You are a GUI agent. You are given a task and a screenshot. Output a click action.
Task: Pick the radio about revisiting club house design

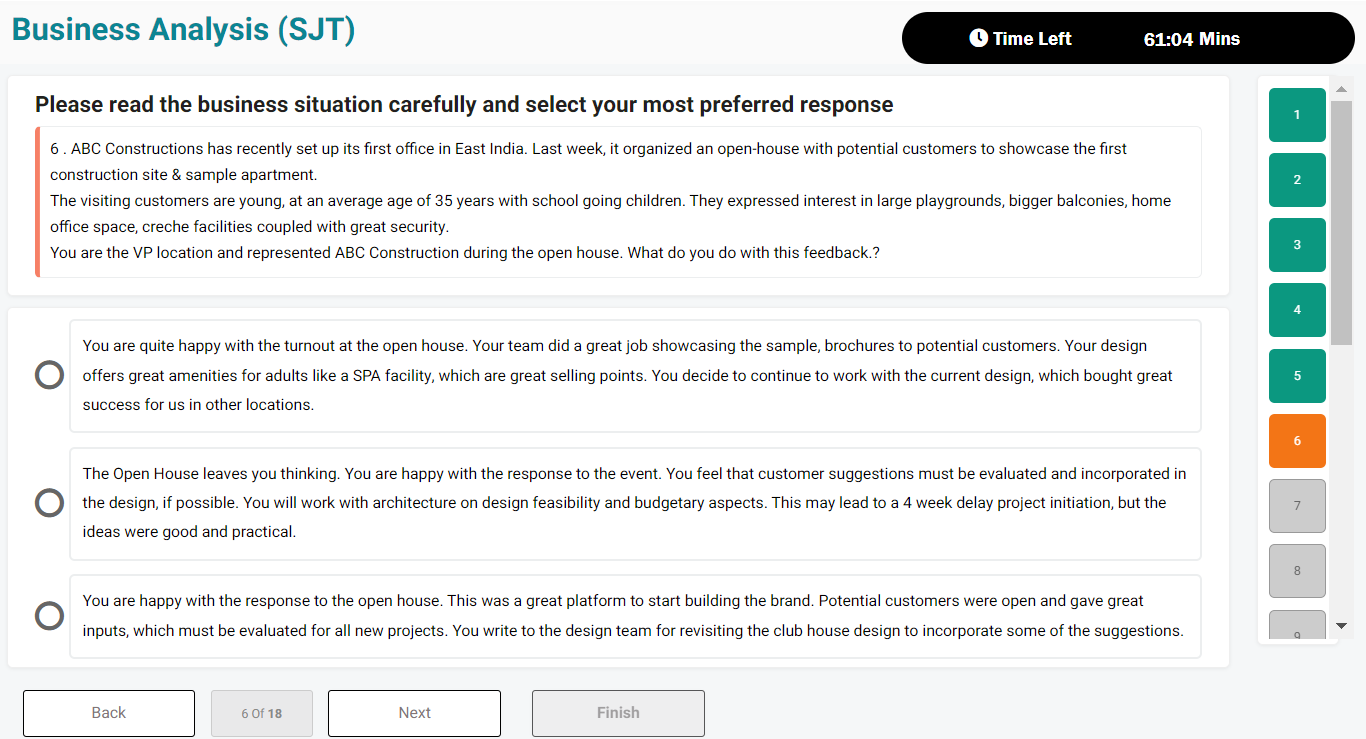(49, 615)
